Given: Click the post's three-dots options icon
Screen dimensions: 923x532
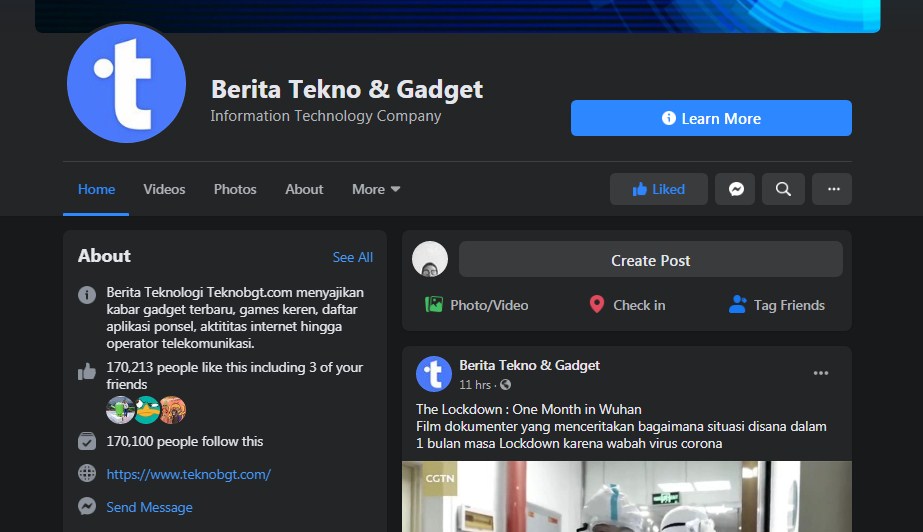Looking at the screenshot, I should pyautogui.click(x=821, y=373).
